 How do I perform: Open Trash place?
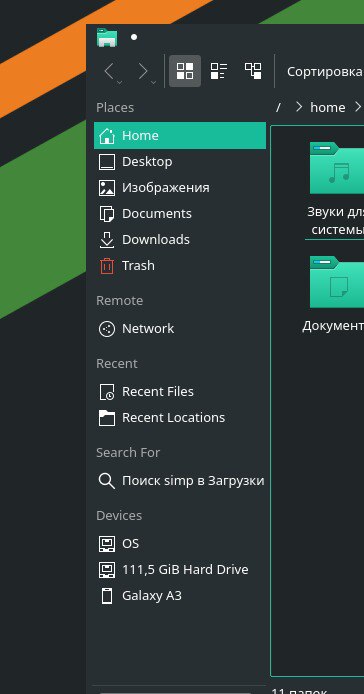pyautogui.click(x=180, y=266)
